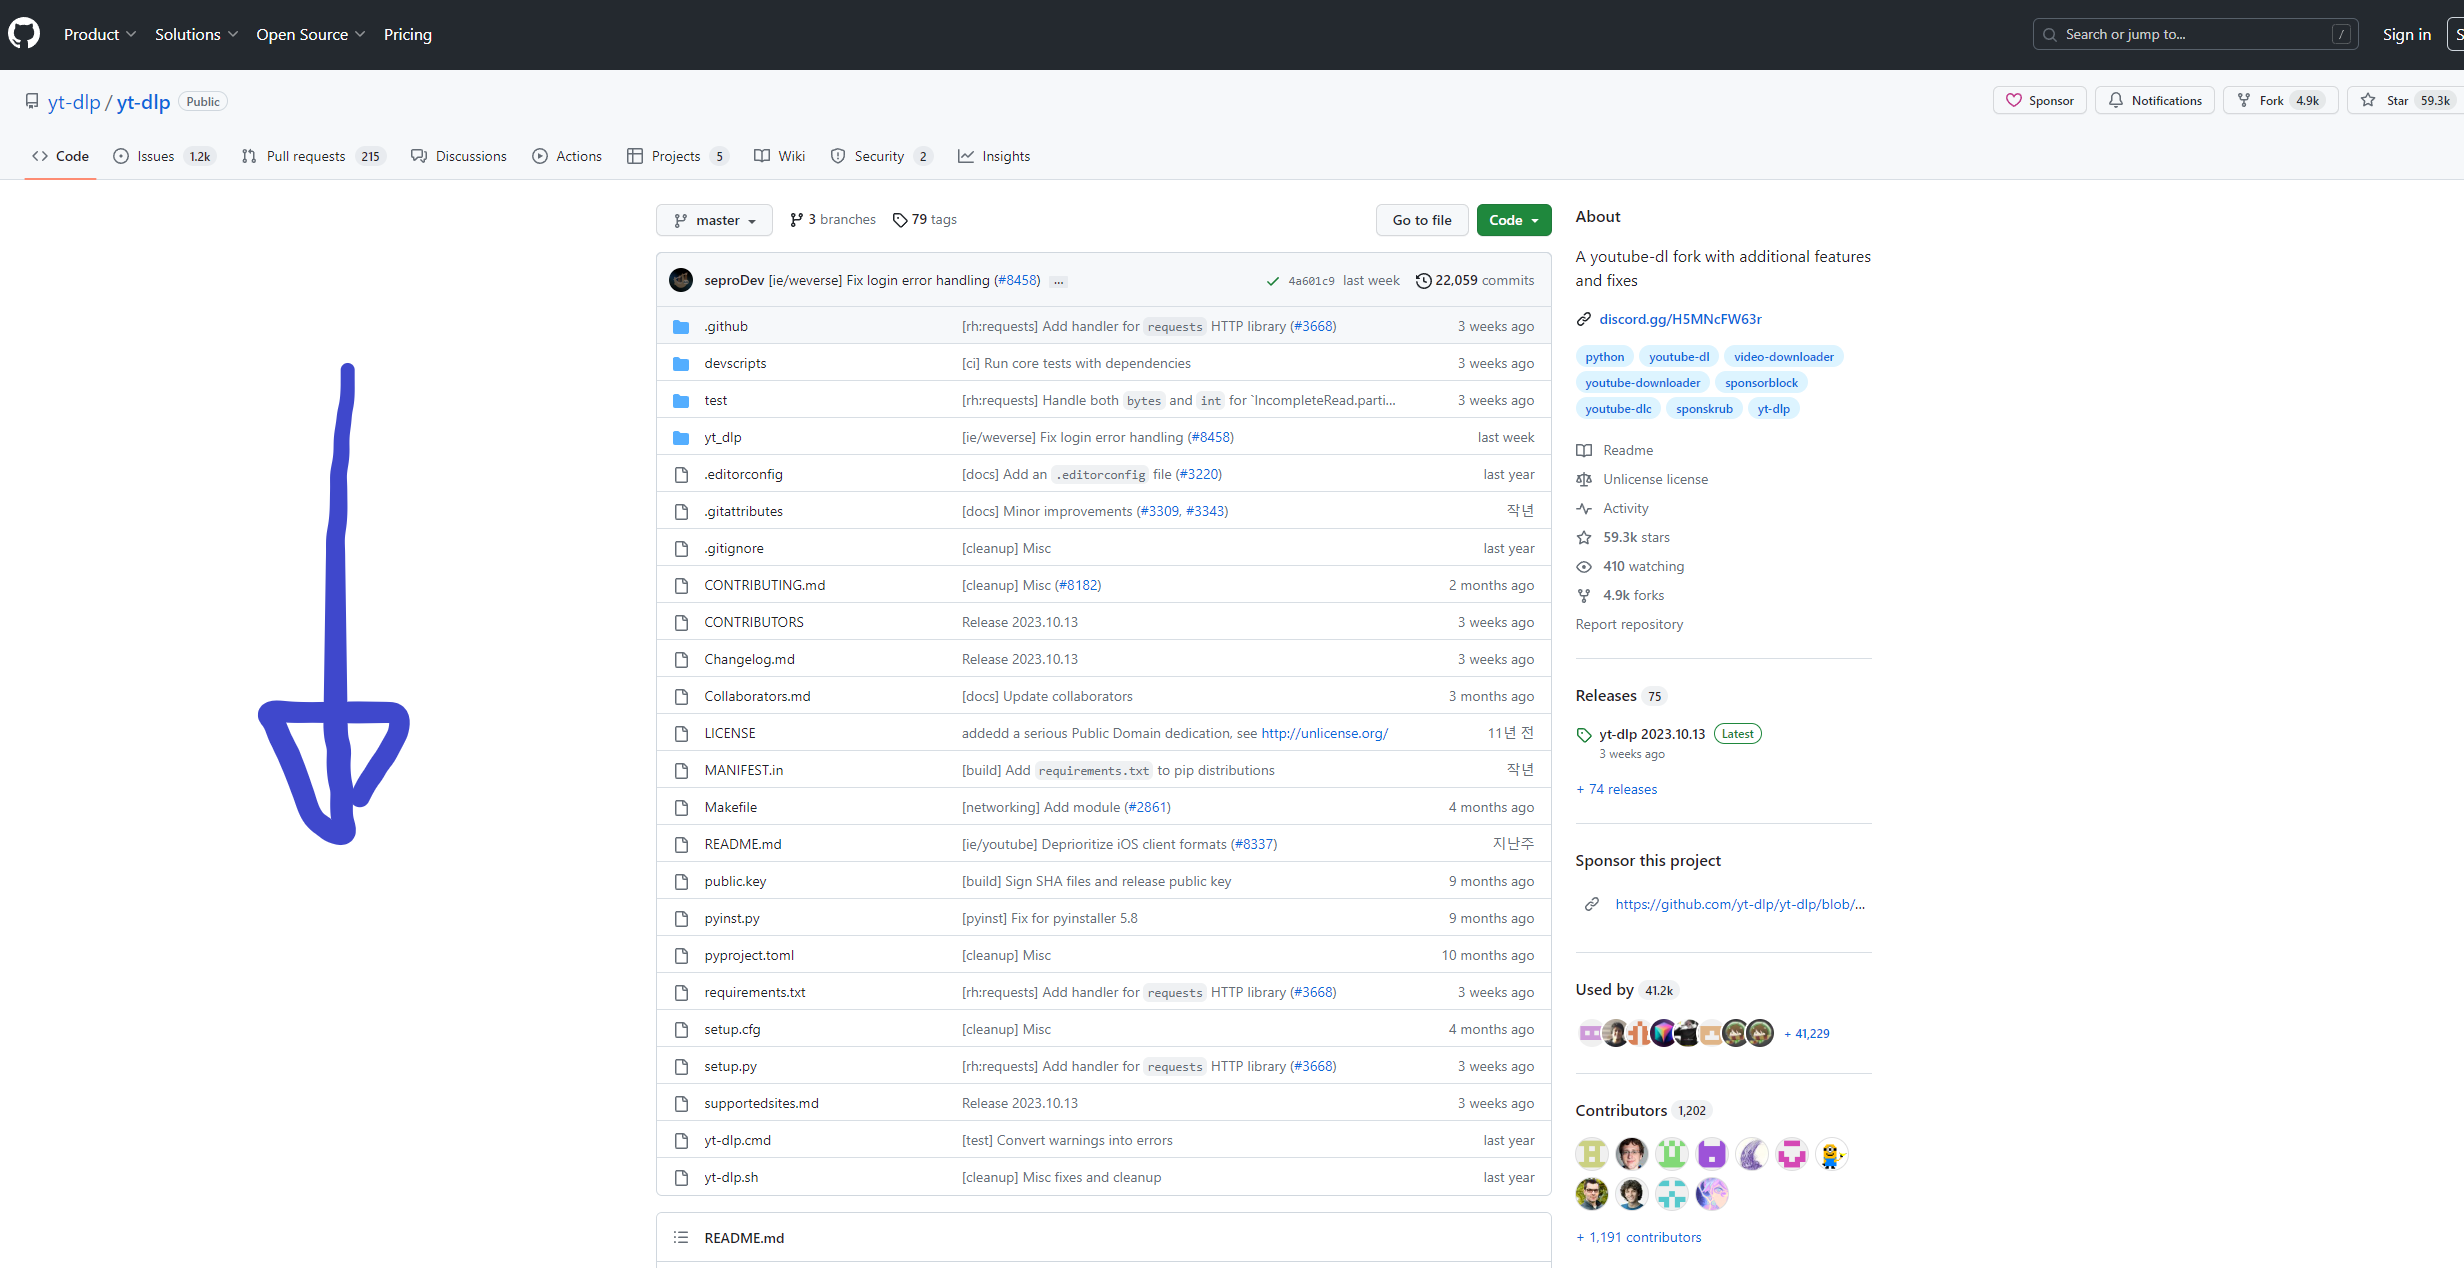Click the commit history clock icon

pyautogui.click(x=1423, y=281)
